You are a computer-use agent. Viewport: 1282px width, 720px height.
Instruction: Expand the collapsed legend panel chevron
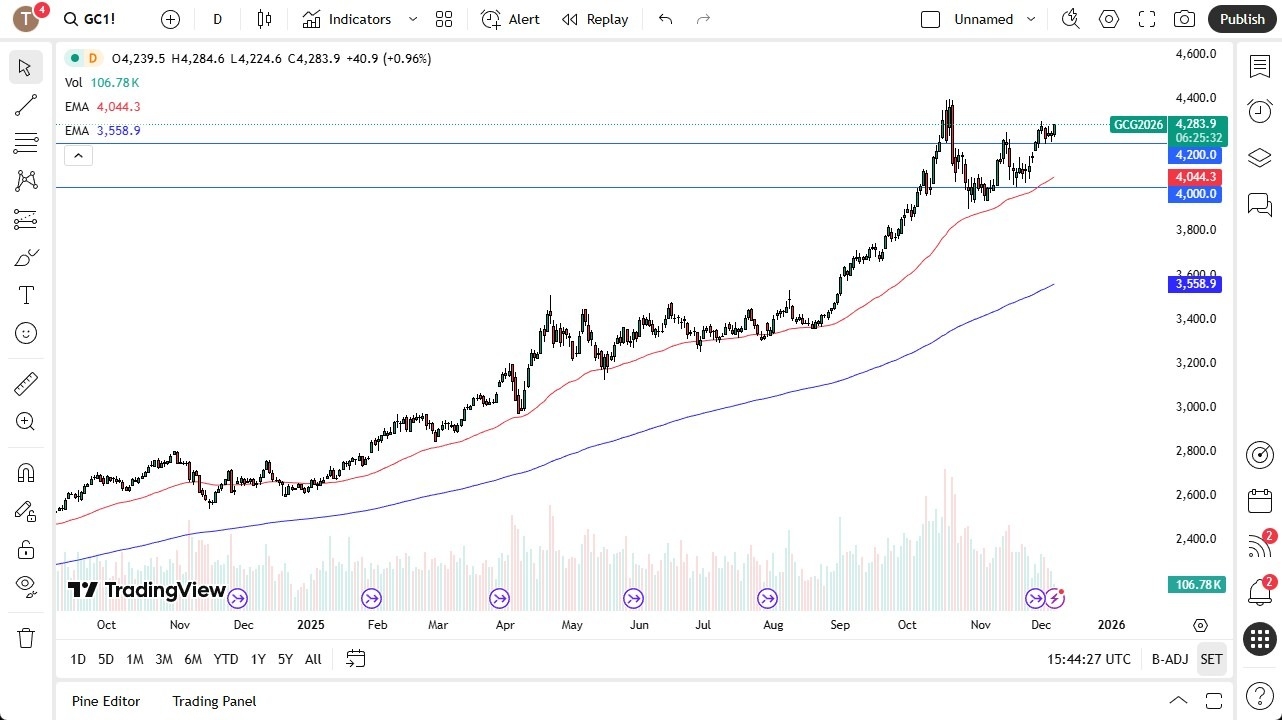click(x=78, y=155)
